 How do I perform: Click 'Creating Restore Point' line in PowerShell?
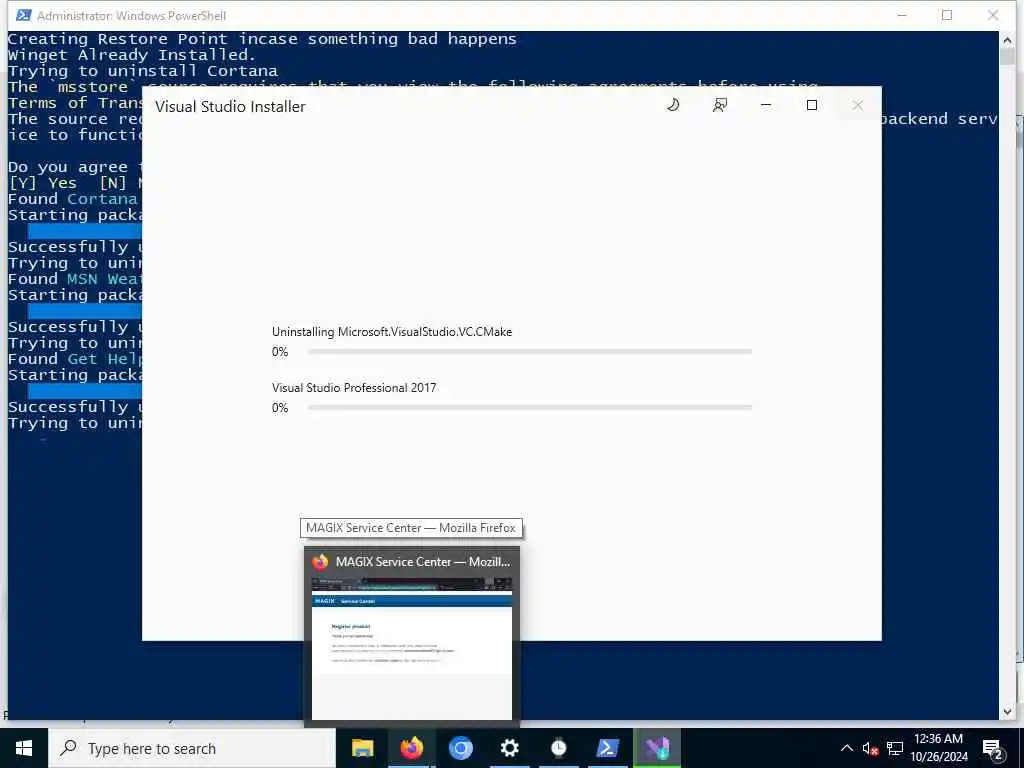pos(262,39)
